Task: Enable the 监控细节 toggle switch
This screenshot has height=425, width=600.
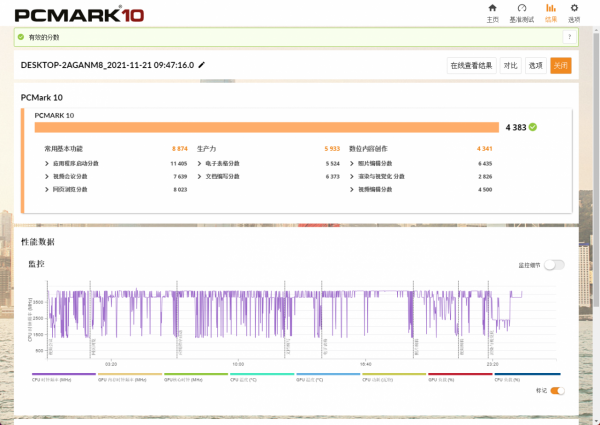Action: [x=554, y=265]
